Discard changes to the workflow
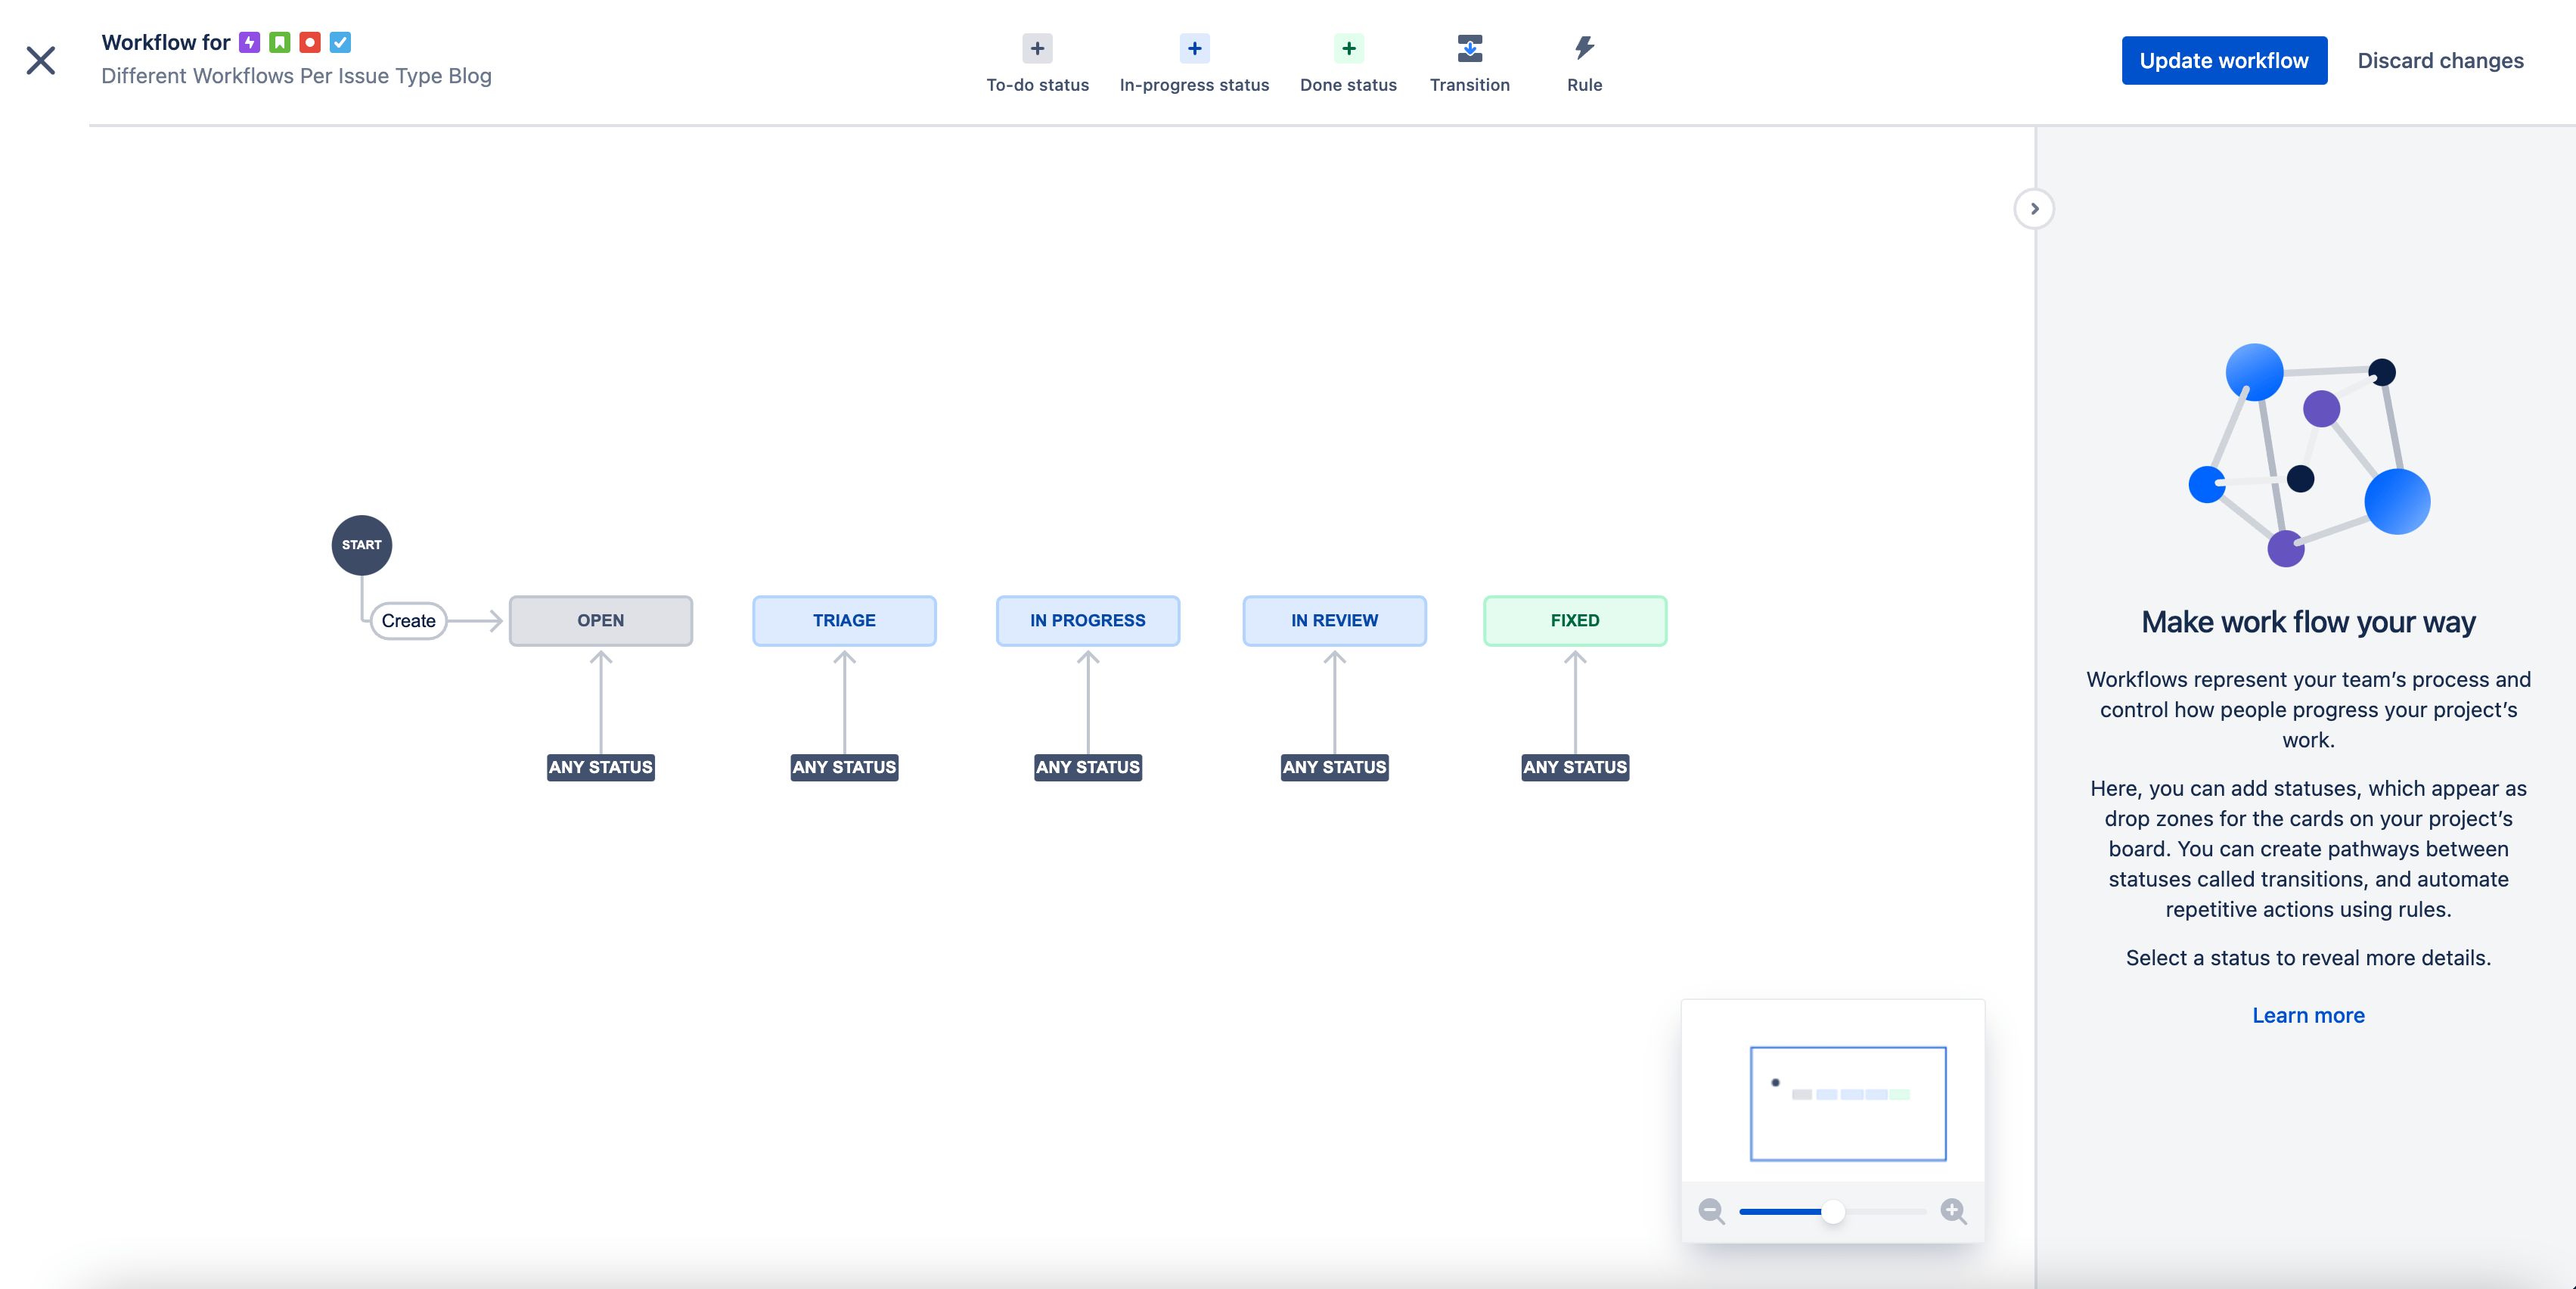 (2441, 60)
